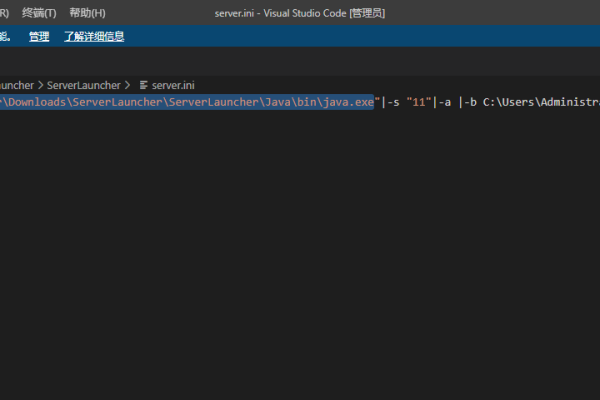The height and width of the screenshot is (400, 600).
Task: Click the -b C:\Users\Administra path text
Action: [532, 102]
